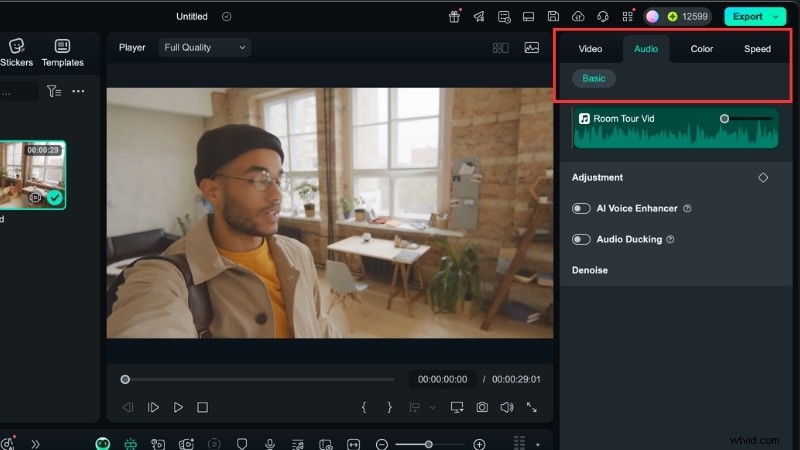
Task: Click play-from-start frame step button
Action: pos(153,407)
